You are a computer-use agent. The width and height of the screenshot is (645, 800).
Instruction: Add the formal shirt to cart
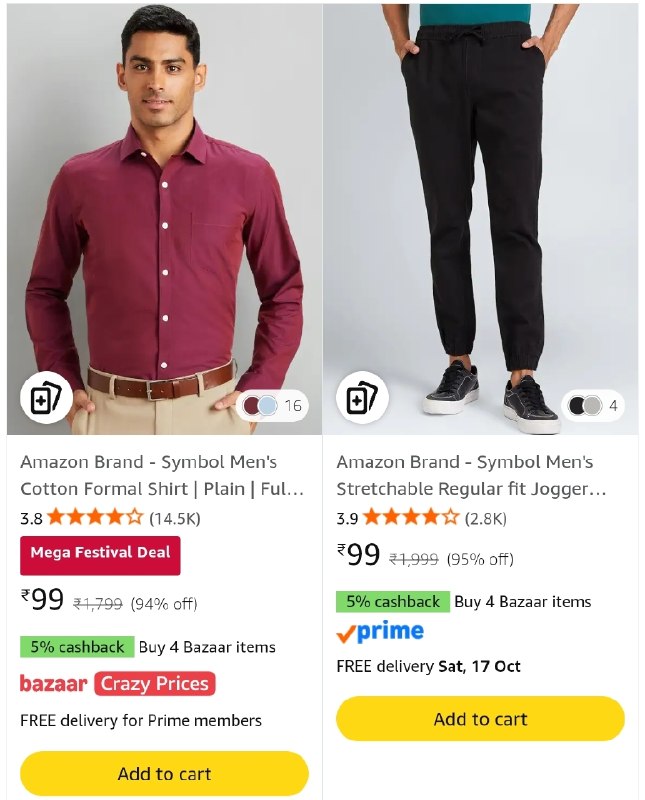click(164, 773)
